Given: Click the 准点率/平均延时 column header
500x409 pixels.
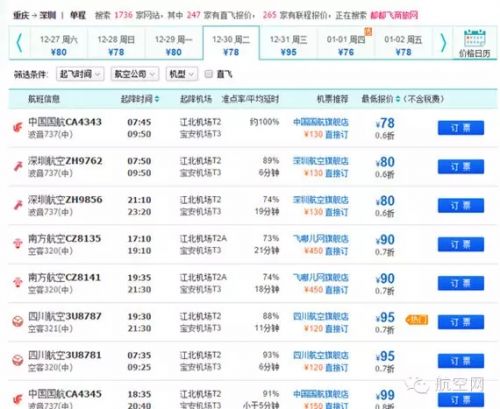Looking at the screenshot, I should 250,99.
